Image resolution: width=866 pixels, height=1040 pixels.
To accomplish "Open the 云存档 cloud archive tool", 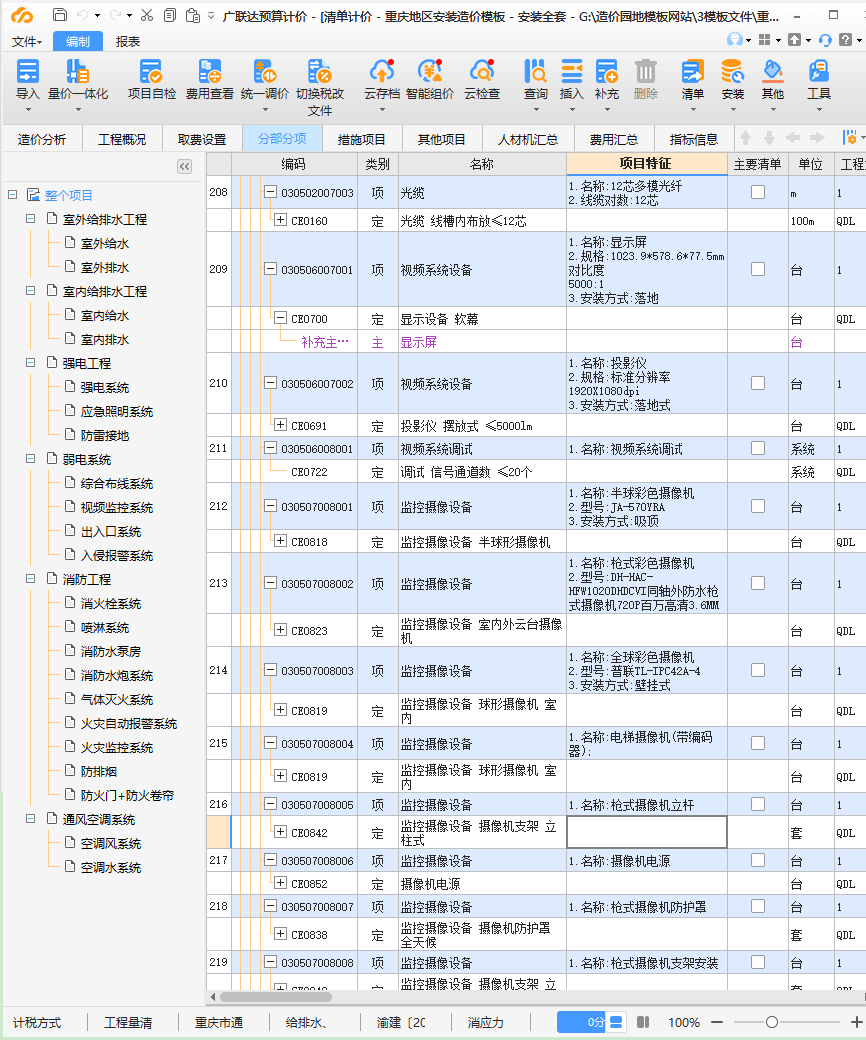I will 381,72.
